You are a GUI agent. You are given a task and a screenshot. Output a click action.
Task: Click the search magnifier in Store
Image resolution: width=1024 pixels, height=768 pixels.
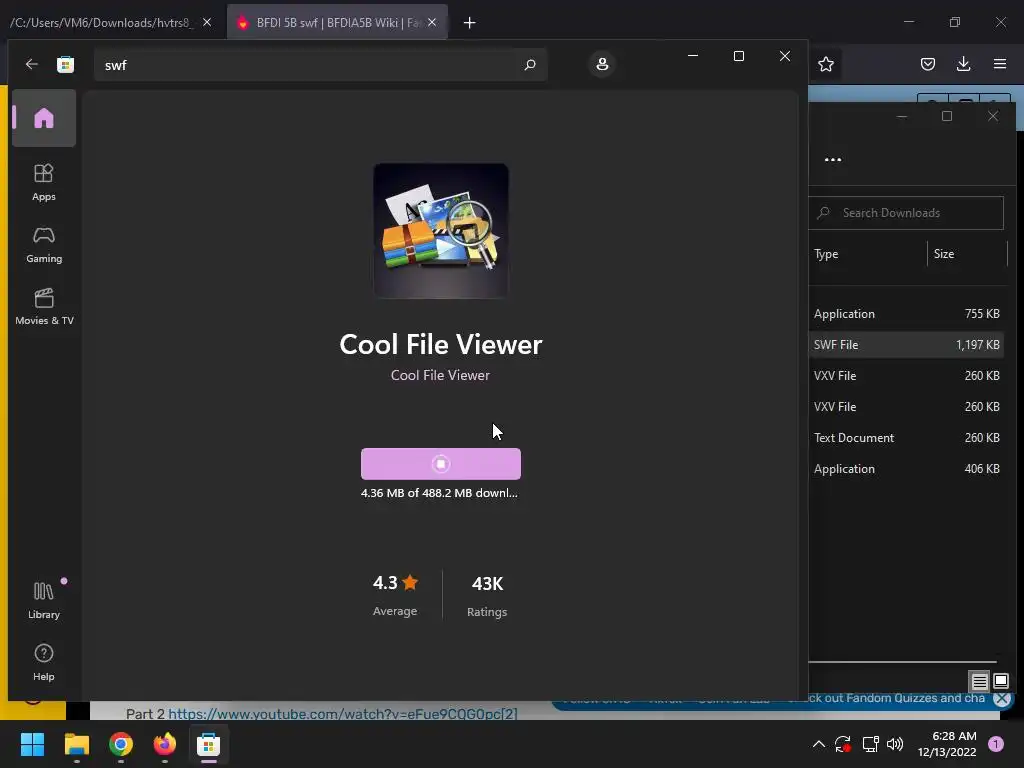pyautogui.click(x=530, y=65)
